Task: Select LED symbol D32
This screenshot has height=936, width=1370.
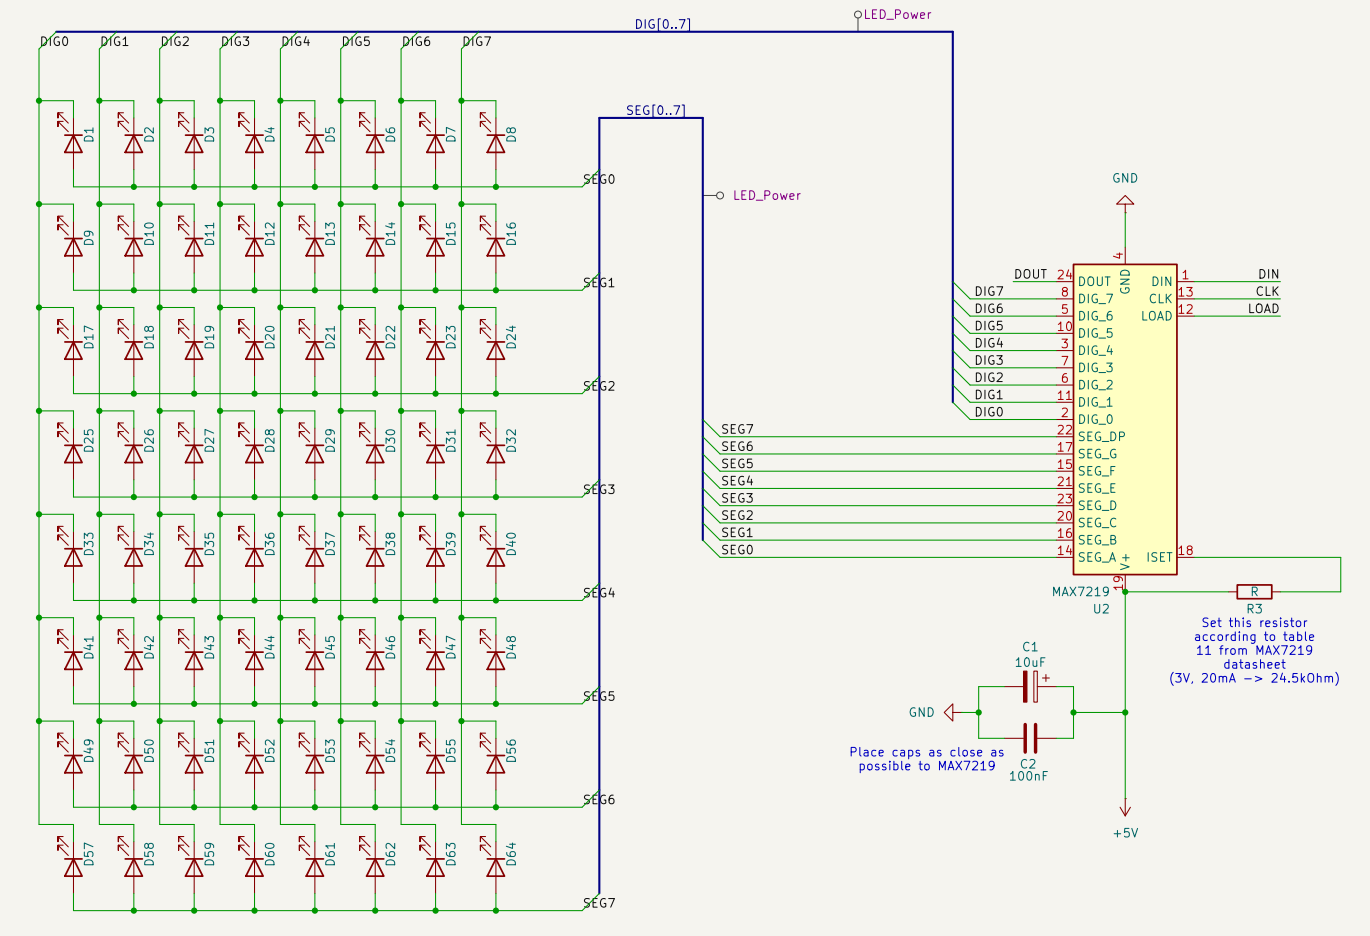Action: pyautogui.click(x=495, y=452)
